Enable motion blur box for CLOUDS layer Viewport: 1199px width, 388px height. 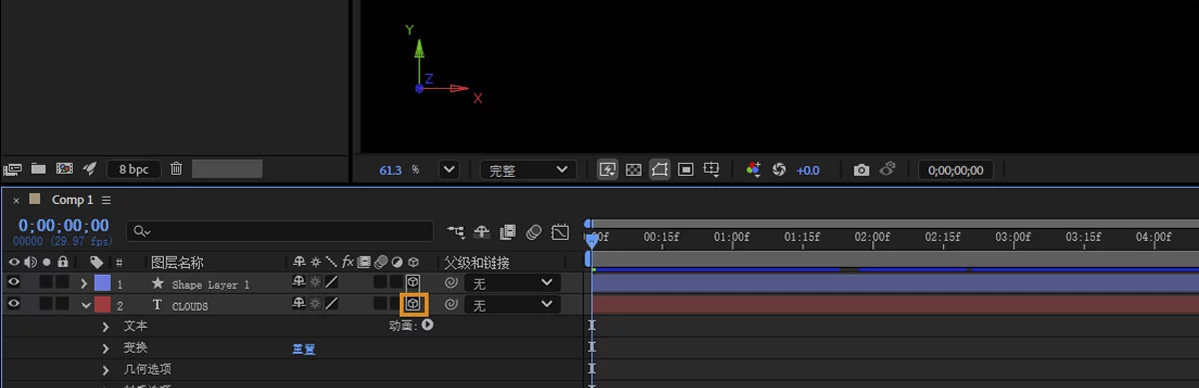pos(380,304)
